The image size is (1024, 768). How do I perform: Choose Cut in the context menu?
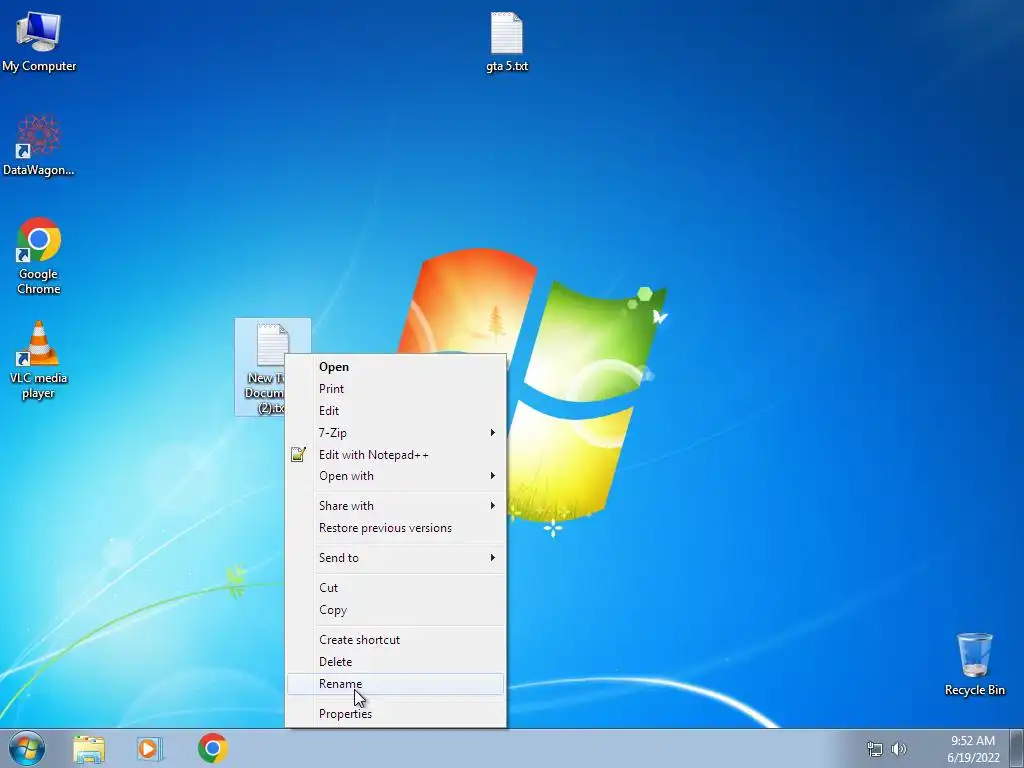tap(396, 588)
